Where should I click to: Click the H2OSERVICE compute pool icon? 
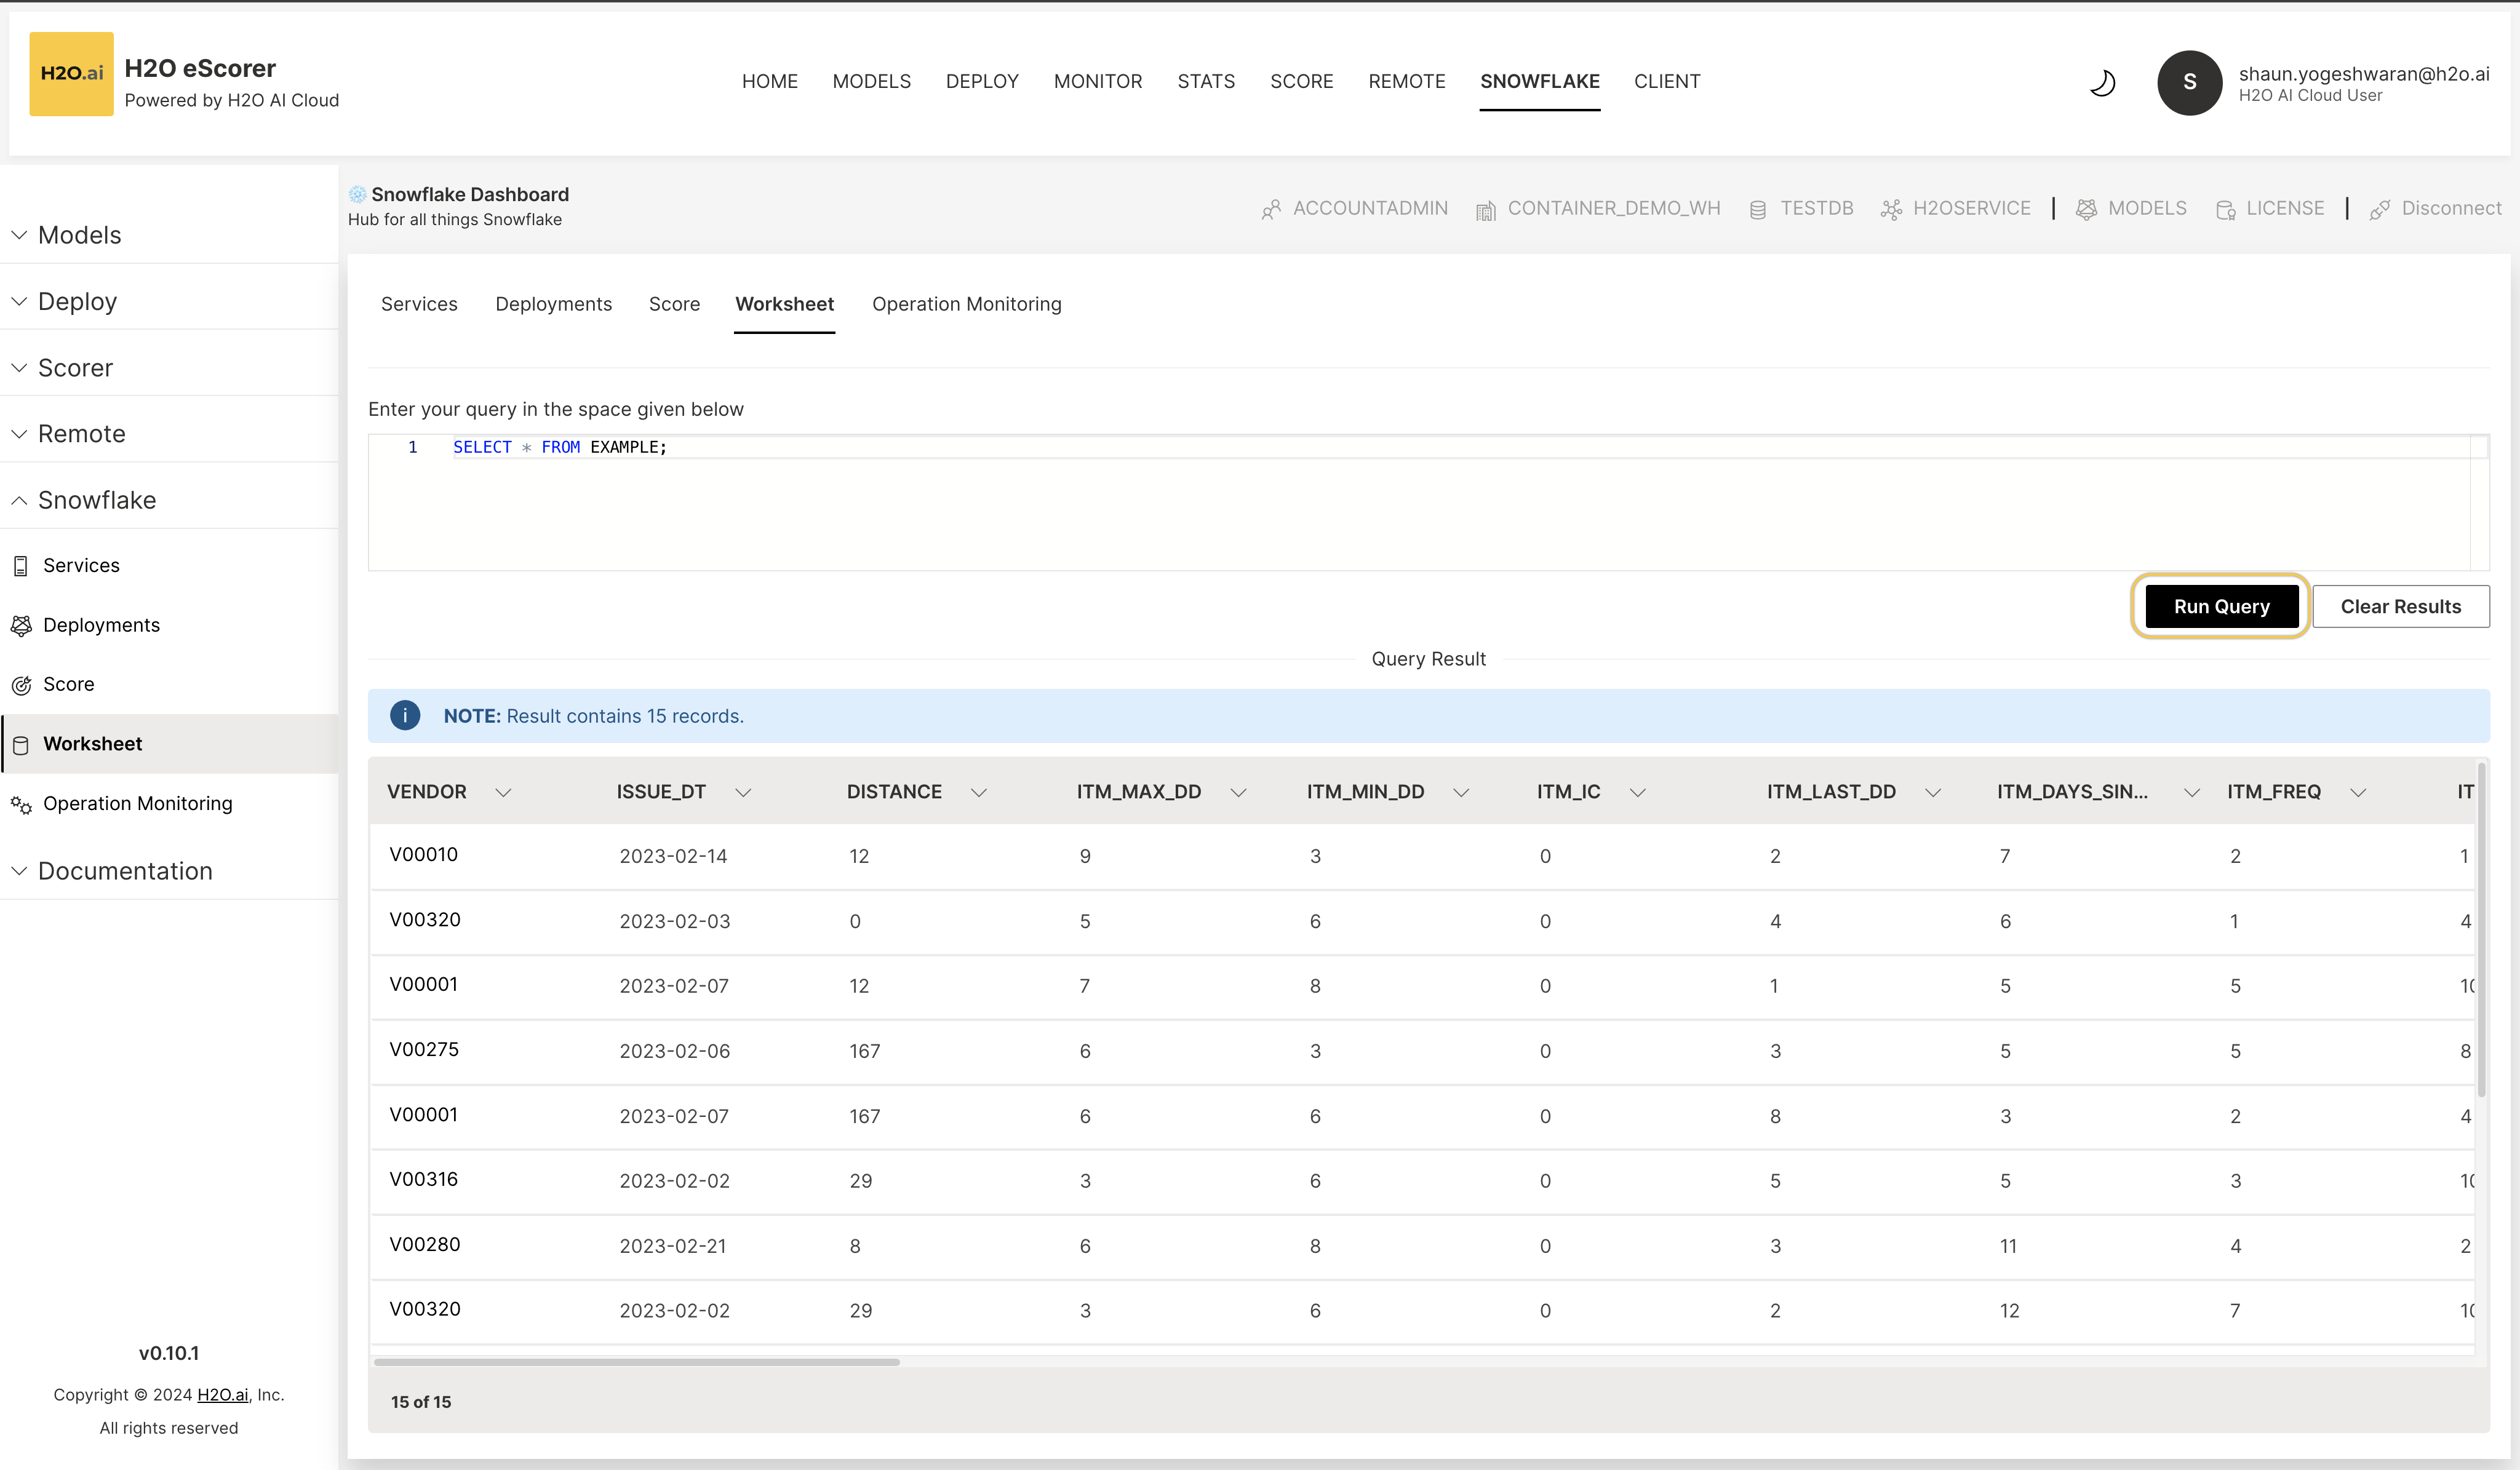(1890, 209)
